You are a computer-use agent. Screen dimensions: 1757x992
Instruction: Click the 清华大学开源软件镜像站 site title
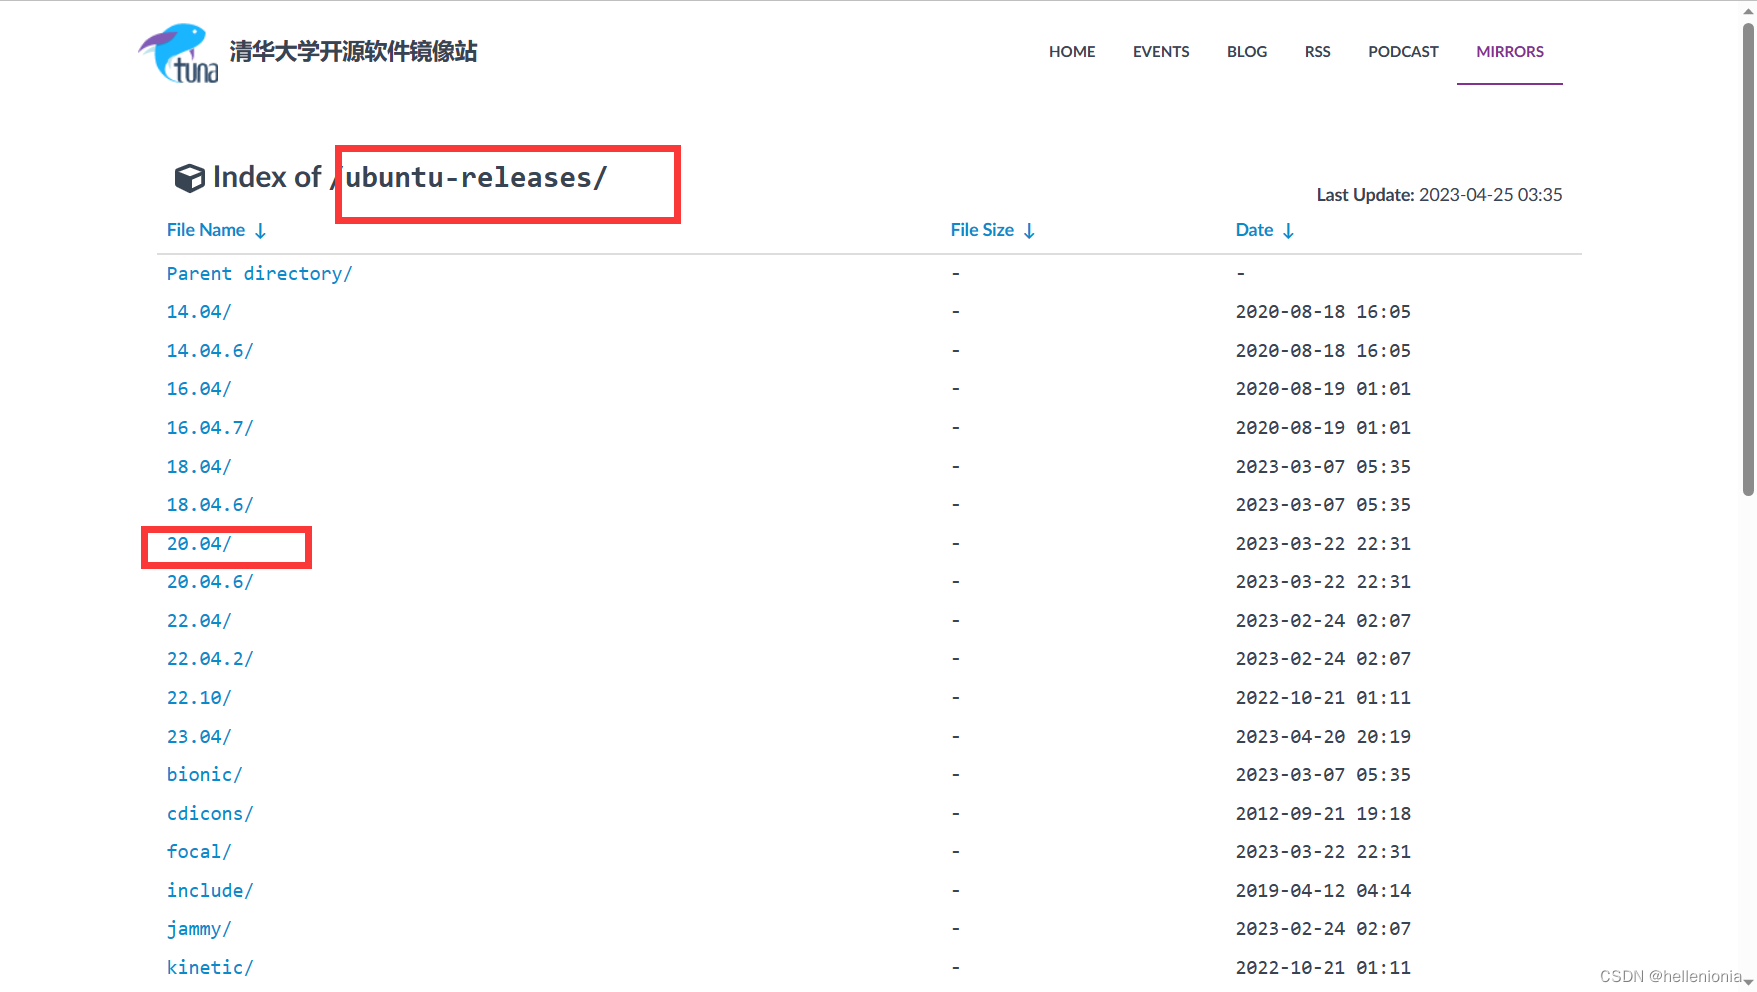[353, 52]
